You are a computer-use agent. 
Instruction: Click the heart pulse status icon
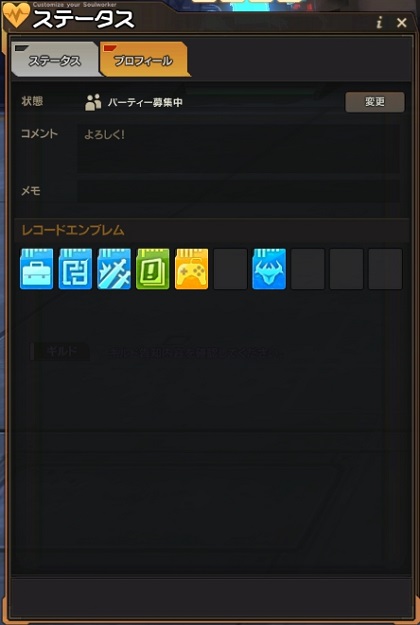16,15
